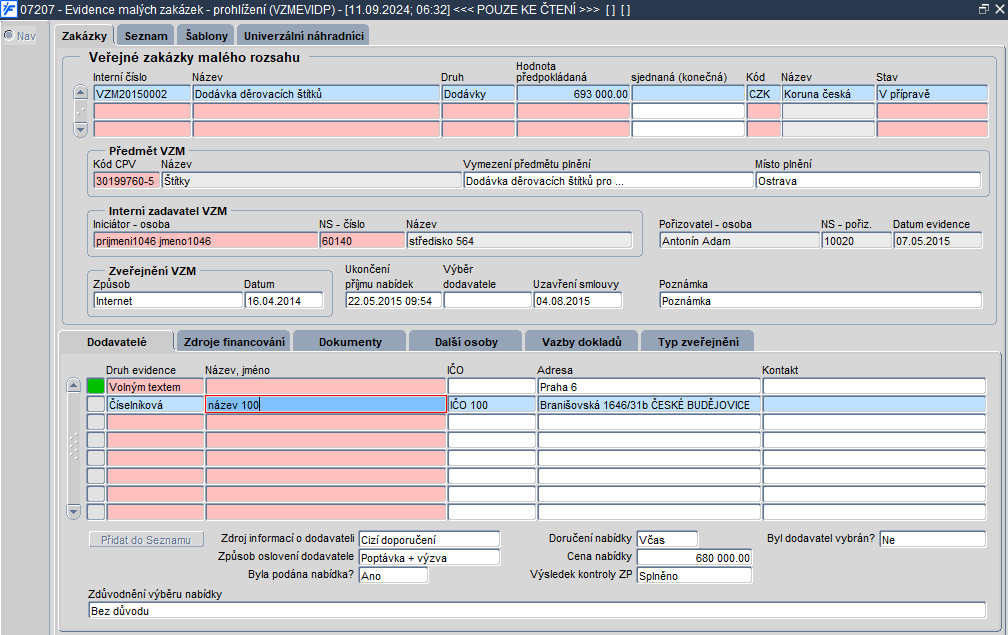Image resolution: width=1008 pixels, height=635 pixels.
Task: Click the Hodnota předpokládaná field 693 000.00
Action: (573, 94)
